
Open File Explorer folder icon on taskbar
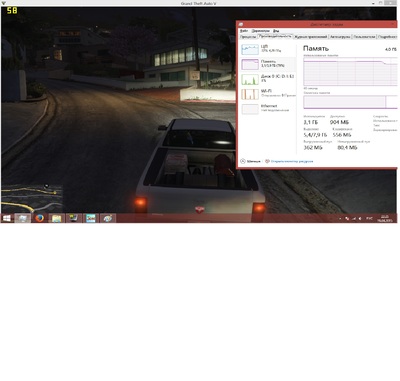[x=57, y=218]
